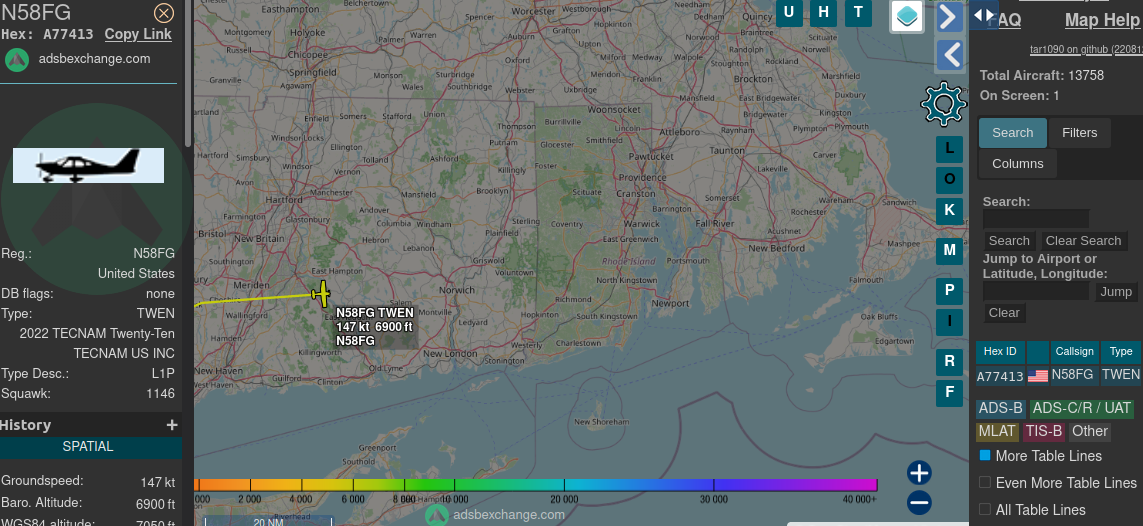Click the two-arrow collapse sidebar button
The width and height of the screenshot is (1143, 526).
click(x=984, y=15)
